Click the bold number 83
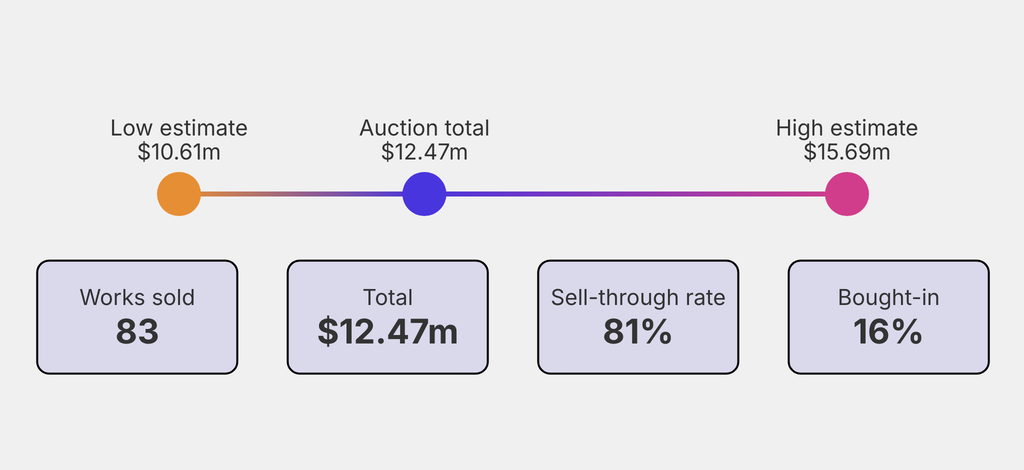The height and width of the screenshot is (470, 1024). click(137, 332)
